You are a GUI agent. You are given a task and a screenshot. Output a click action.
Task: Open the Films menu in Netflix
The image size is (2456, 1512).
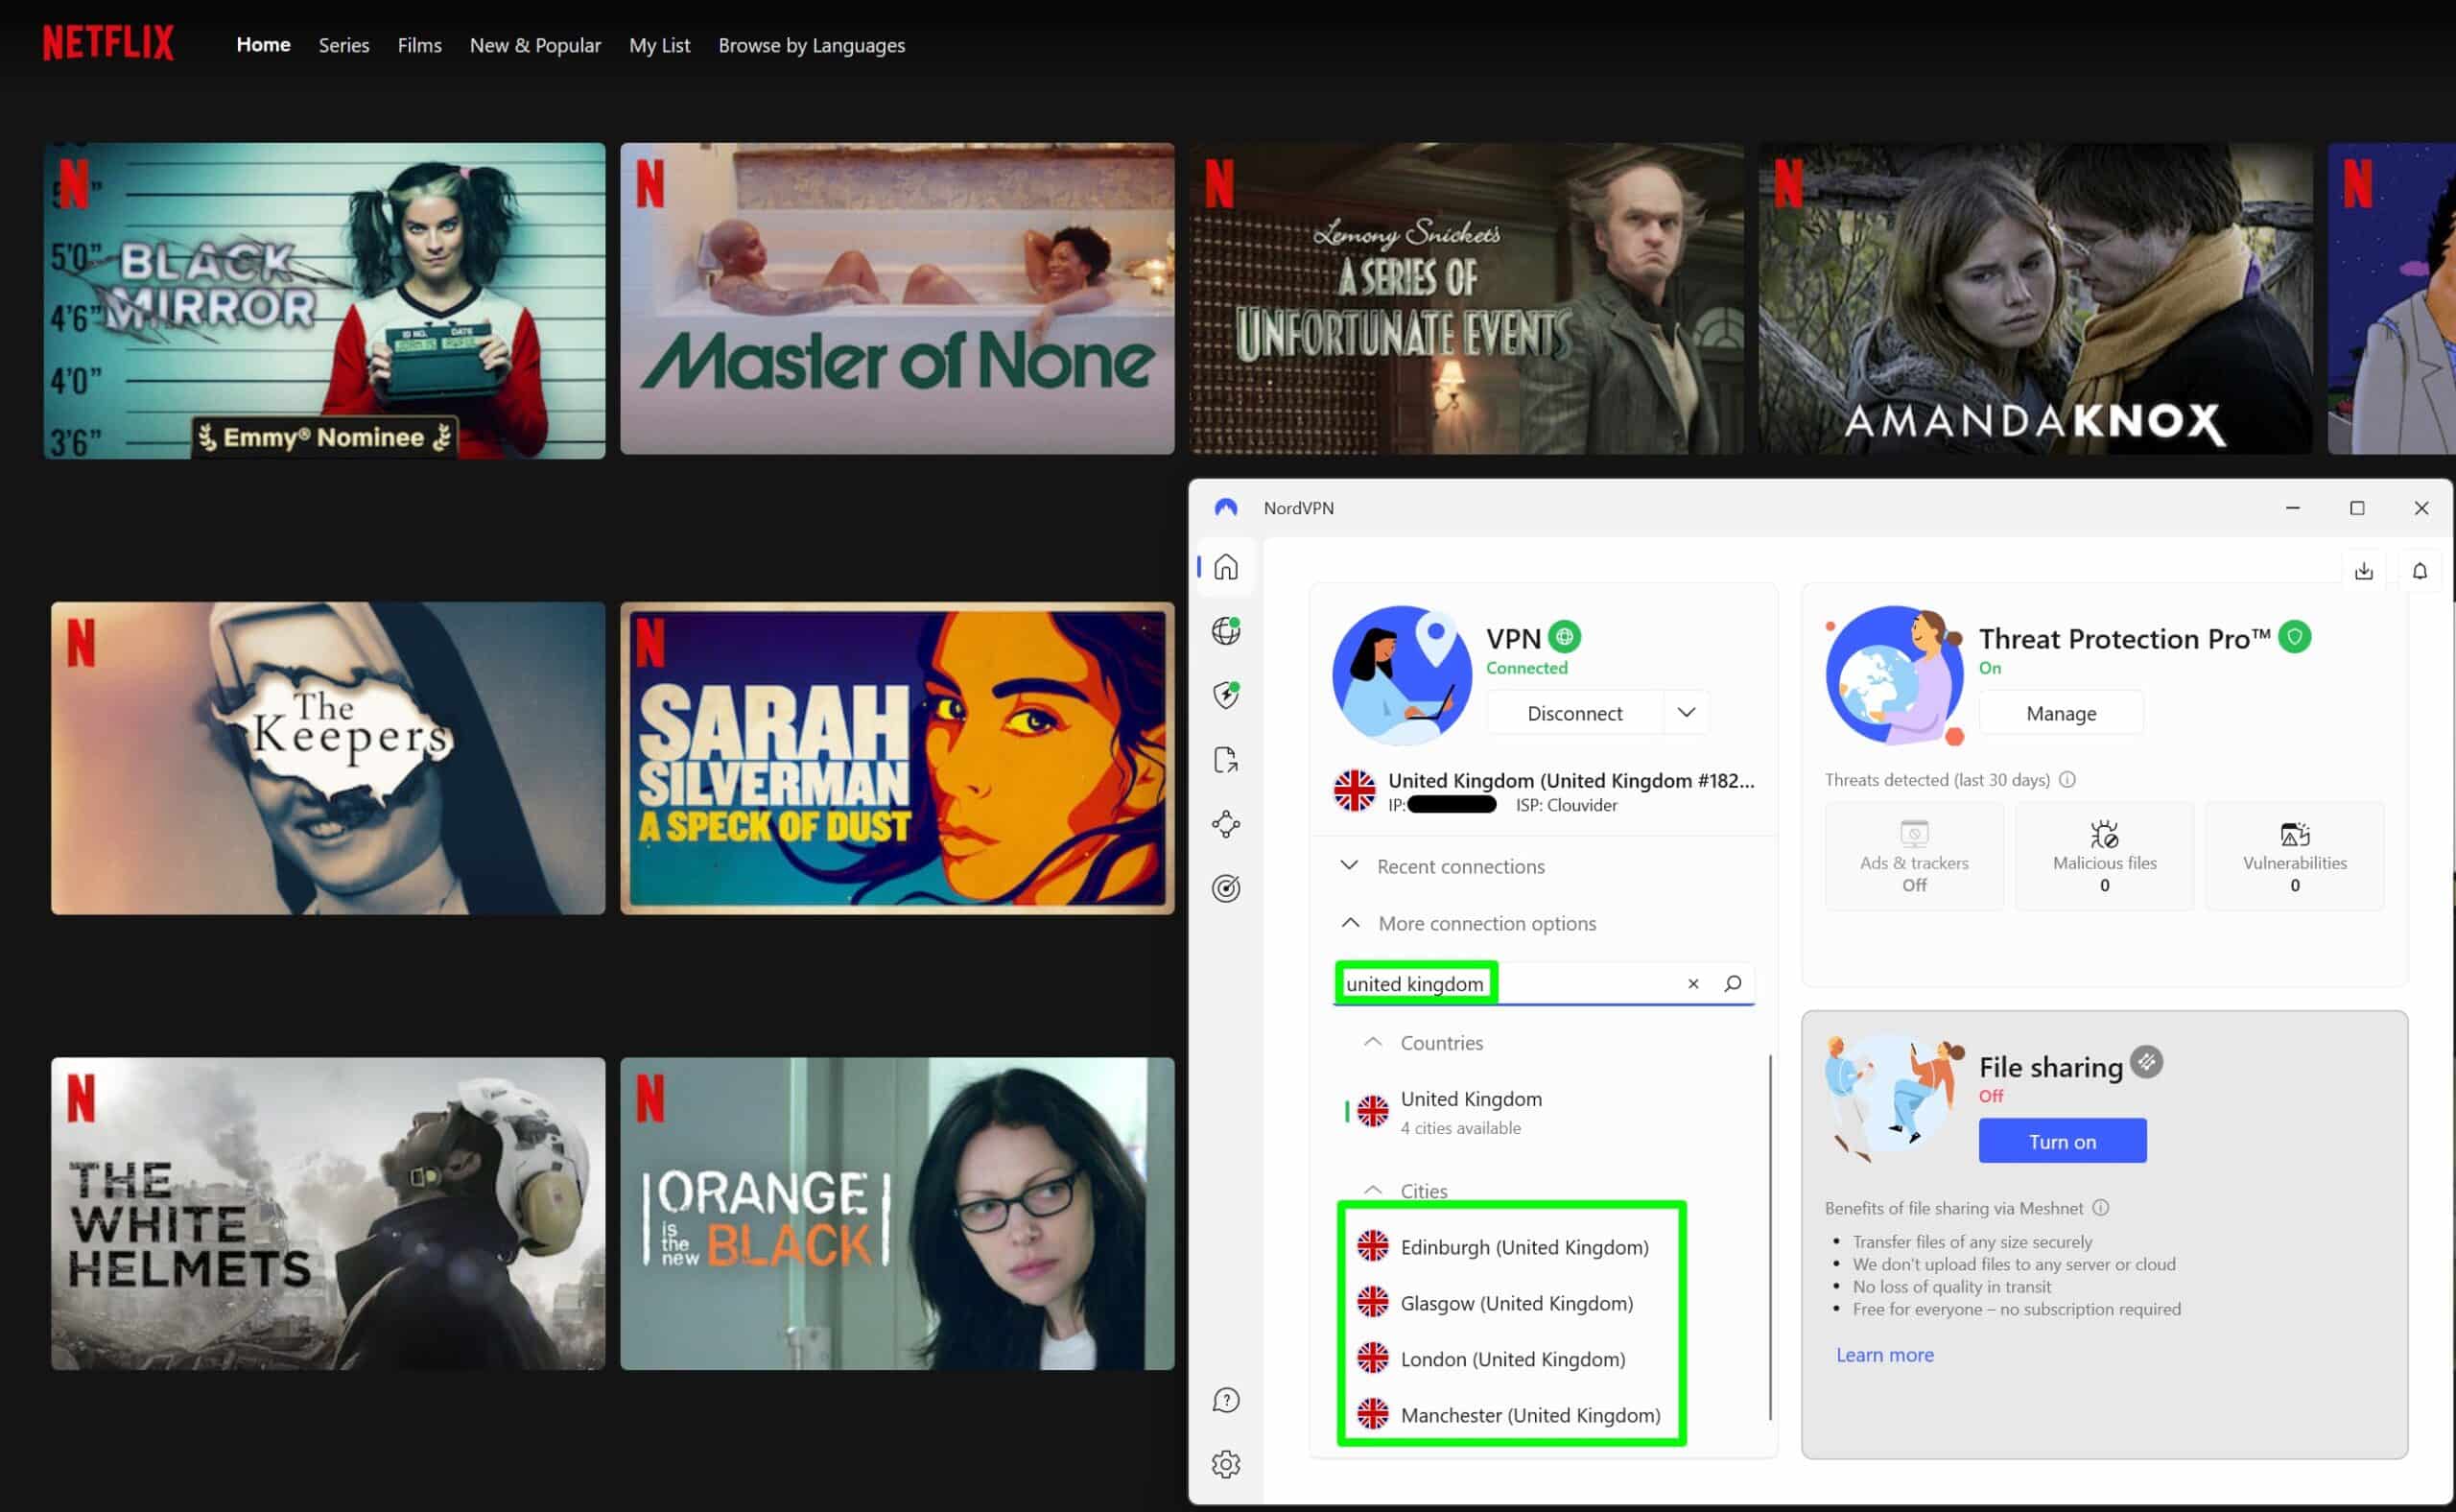tap(419, 45)
